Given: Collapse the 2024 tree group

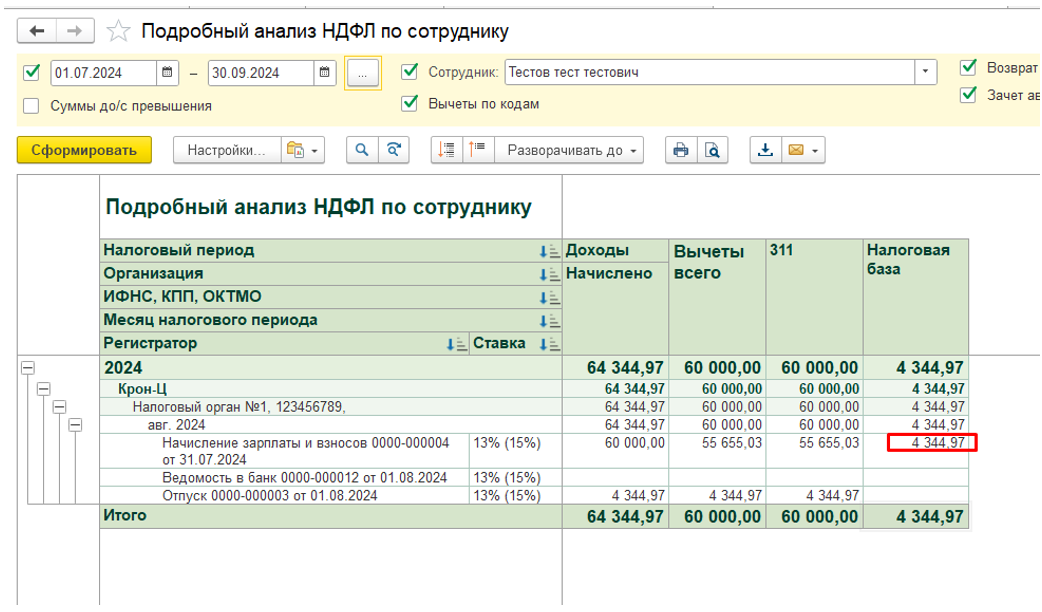Looking at the screenshot, I should click(27, 368).
